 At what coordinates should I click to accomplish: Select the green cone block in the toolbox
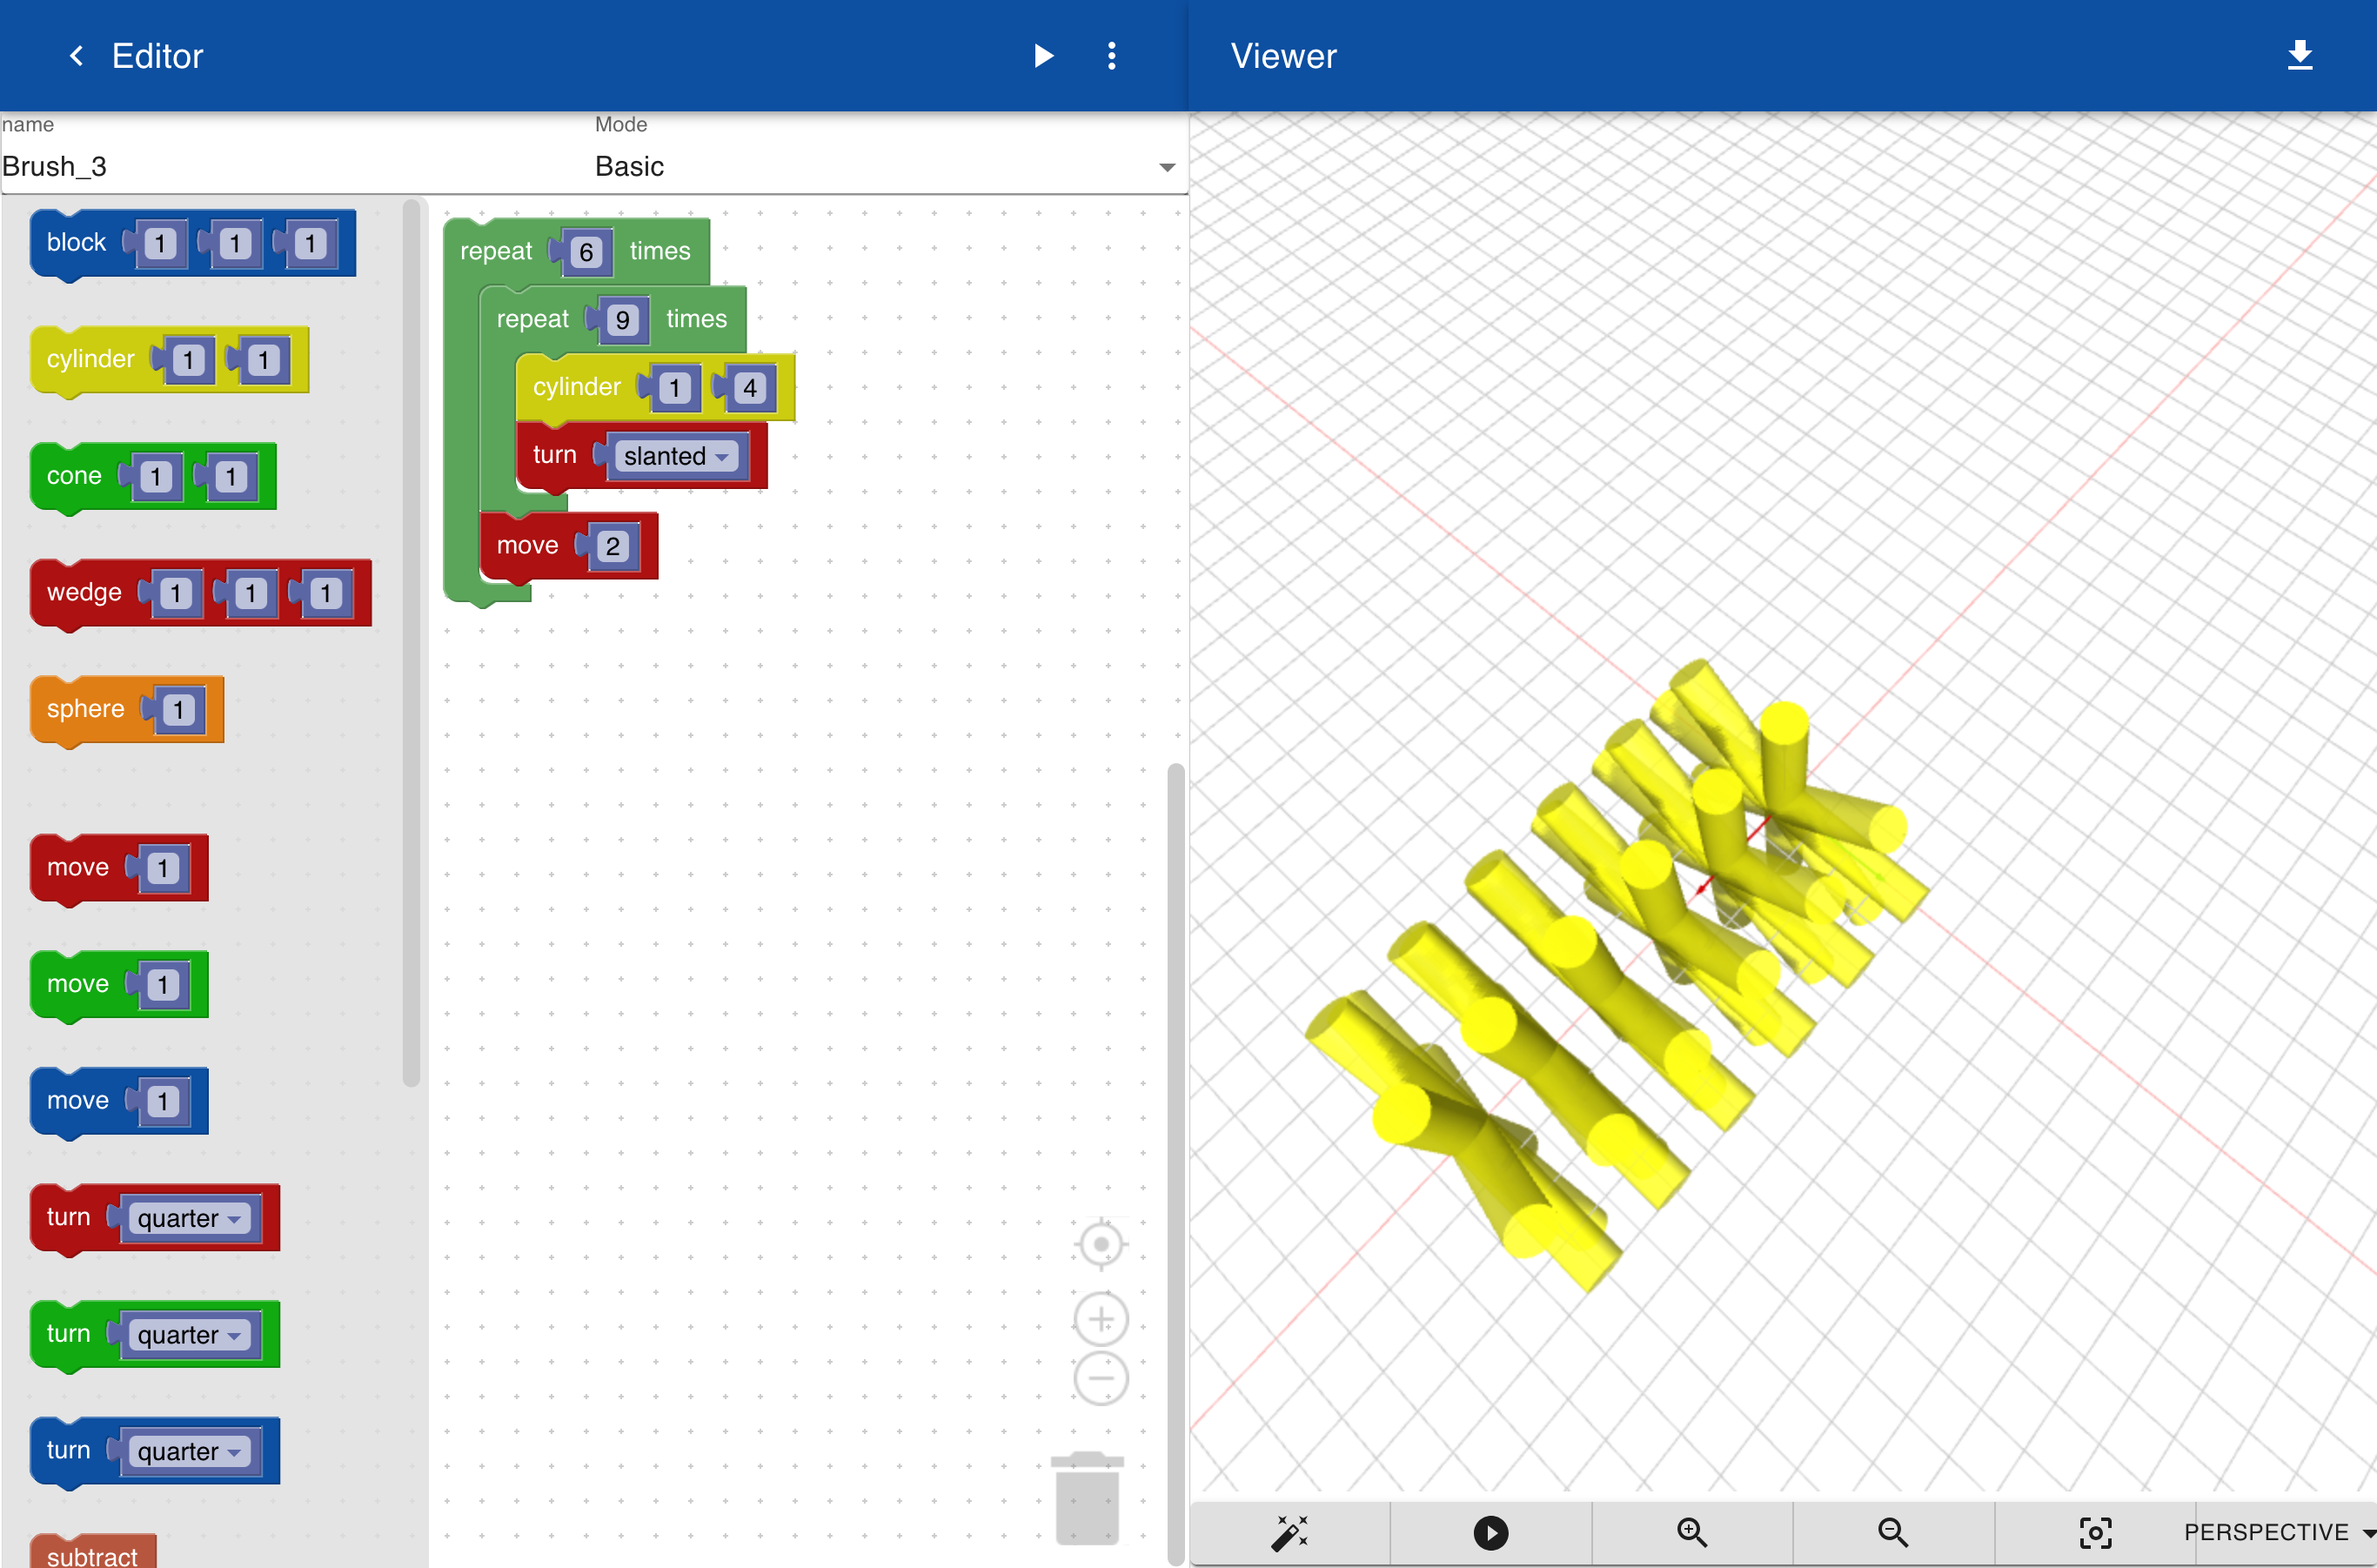pyautogui.click(x=74, y=476)
